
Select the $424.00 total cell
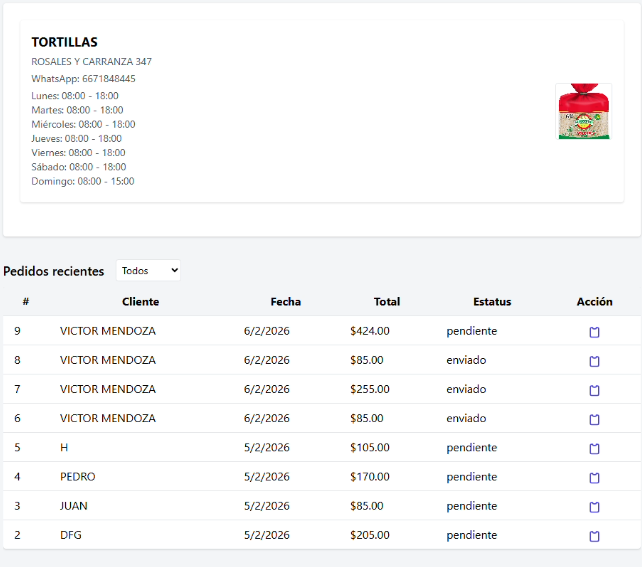coord(369,331)
